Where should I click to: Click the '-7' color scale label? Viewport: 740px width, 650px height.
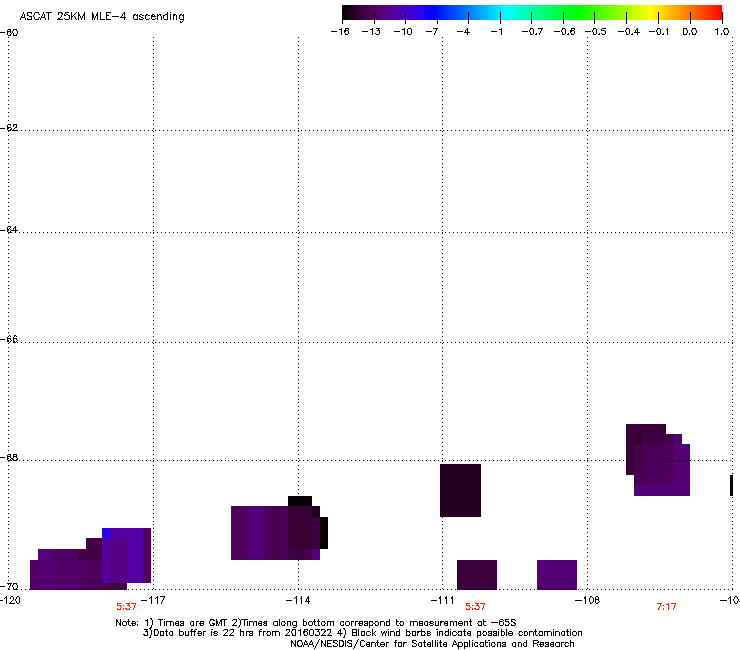[x=432, y=32]
